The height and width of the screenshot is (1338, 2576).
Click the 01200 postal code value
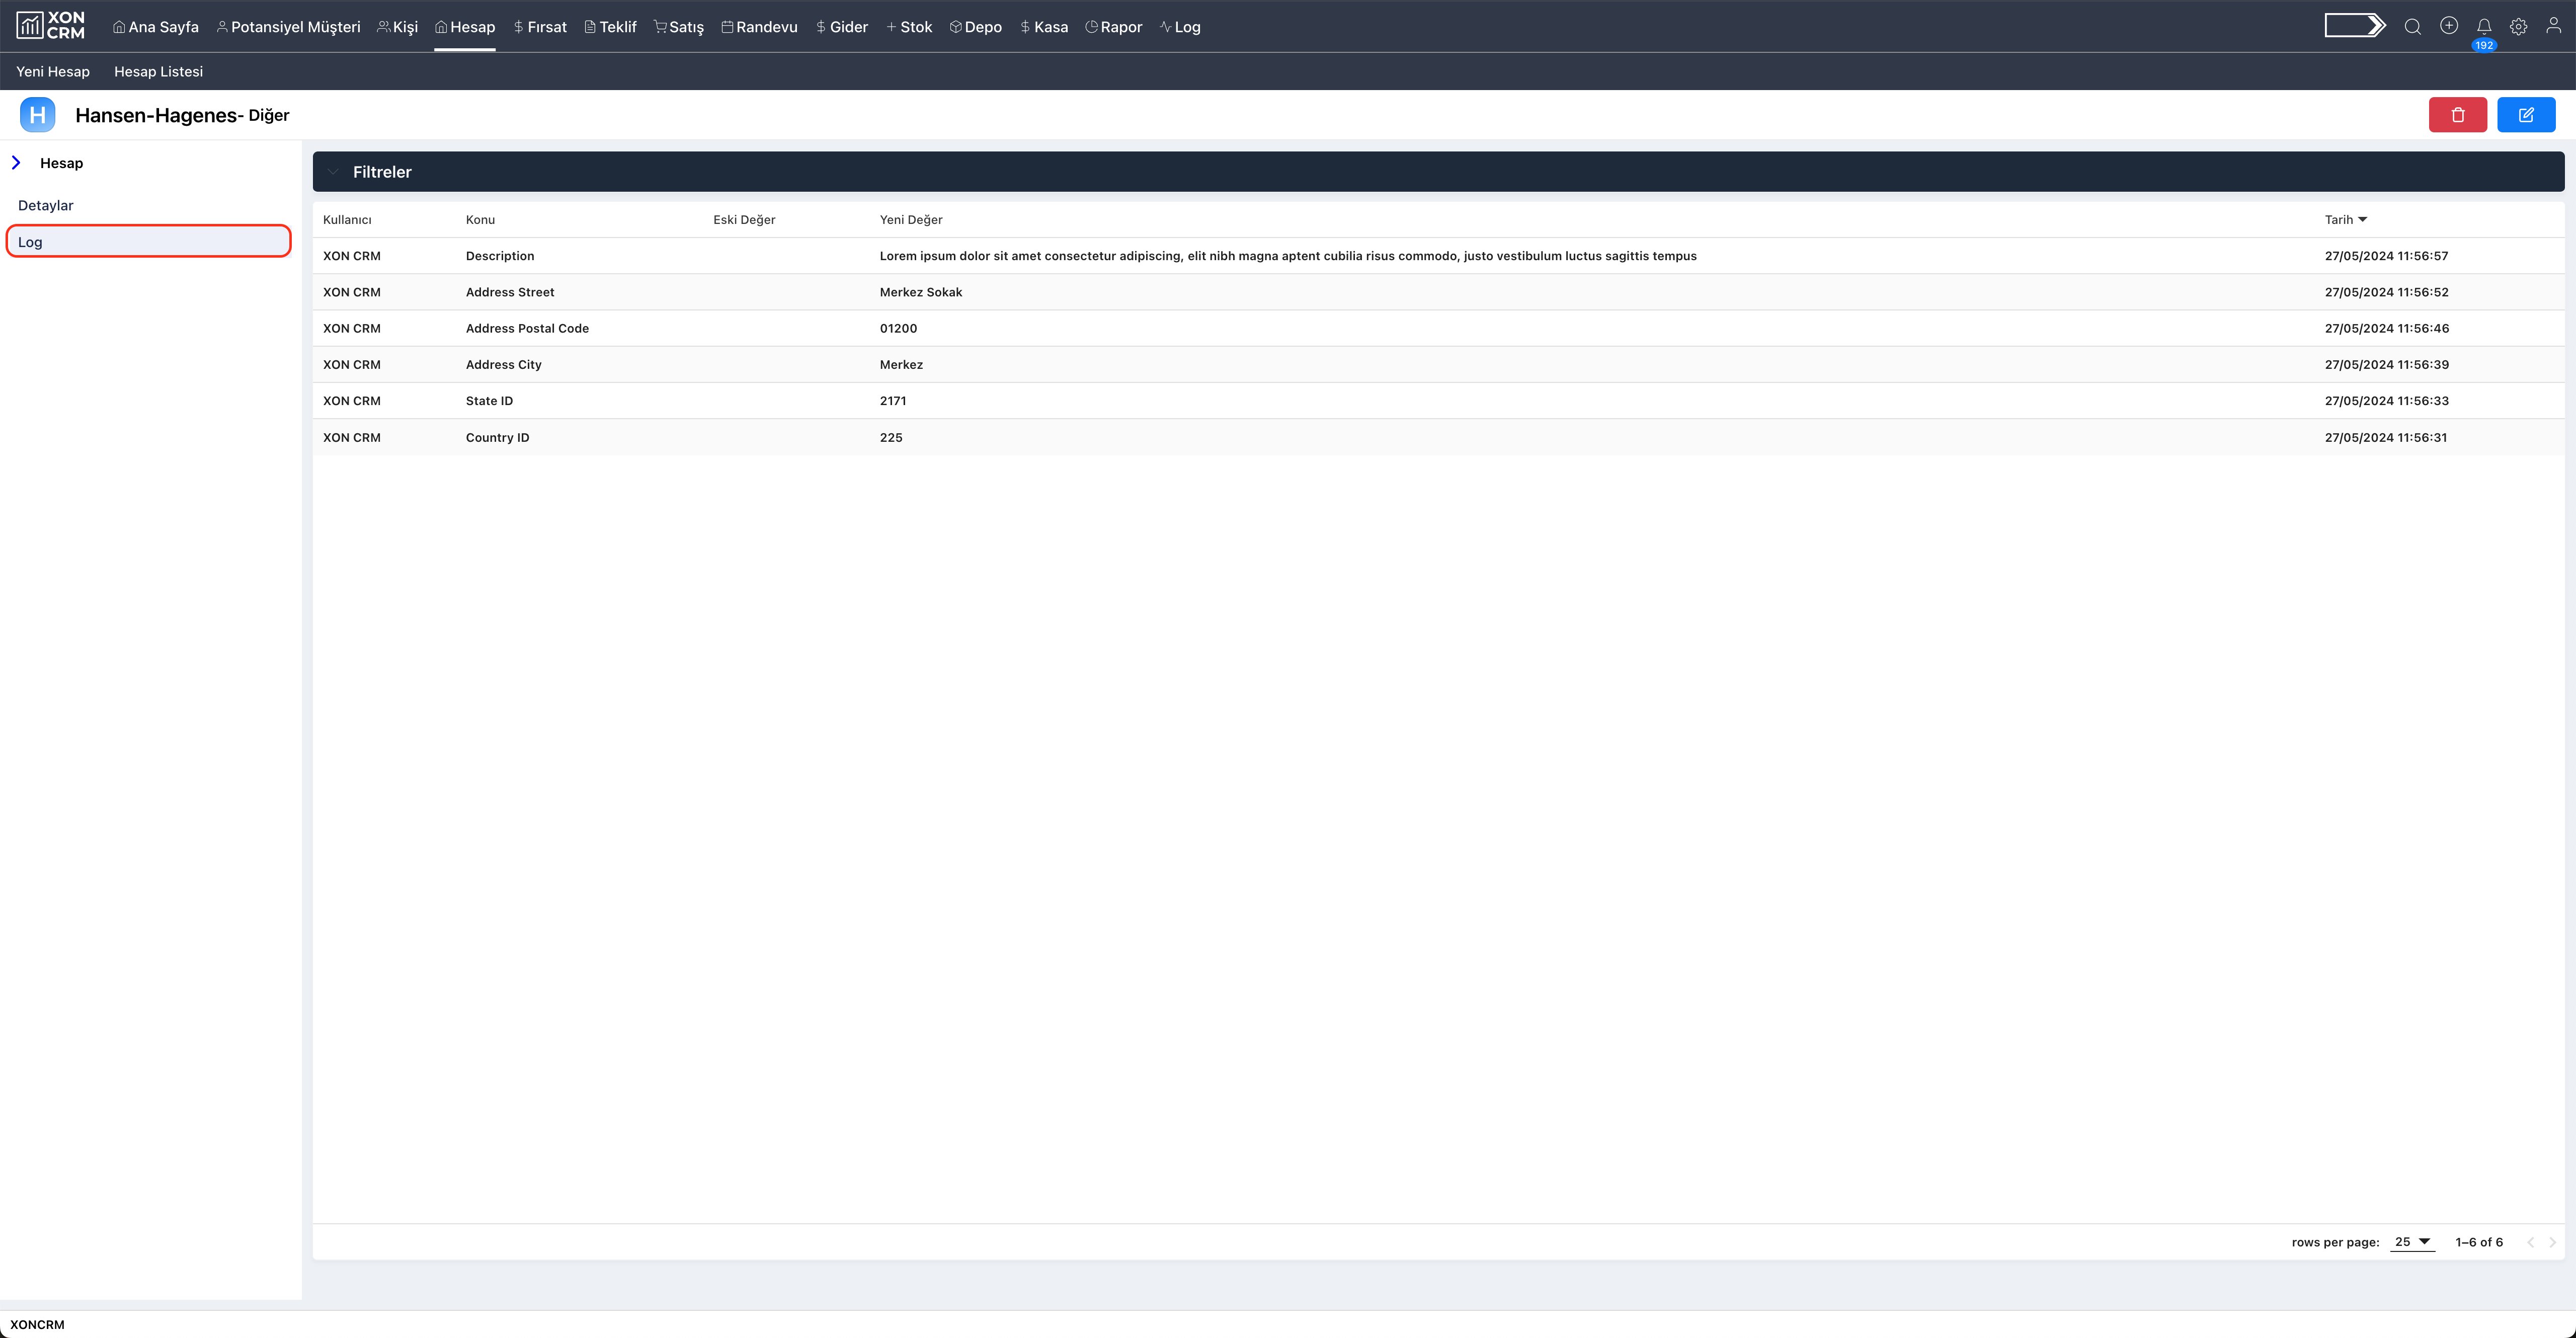[x=898, y=328]
